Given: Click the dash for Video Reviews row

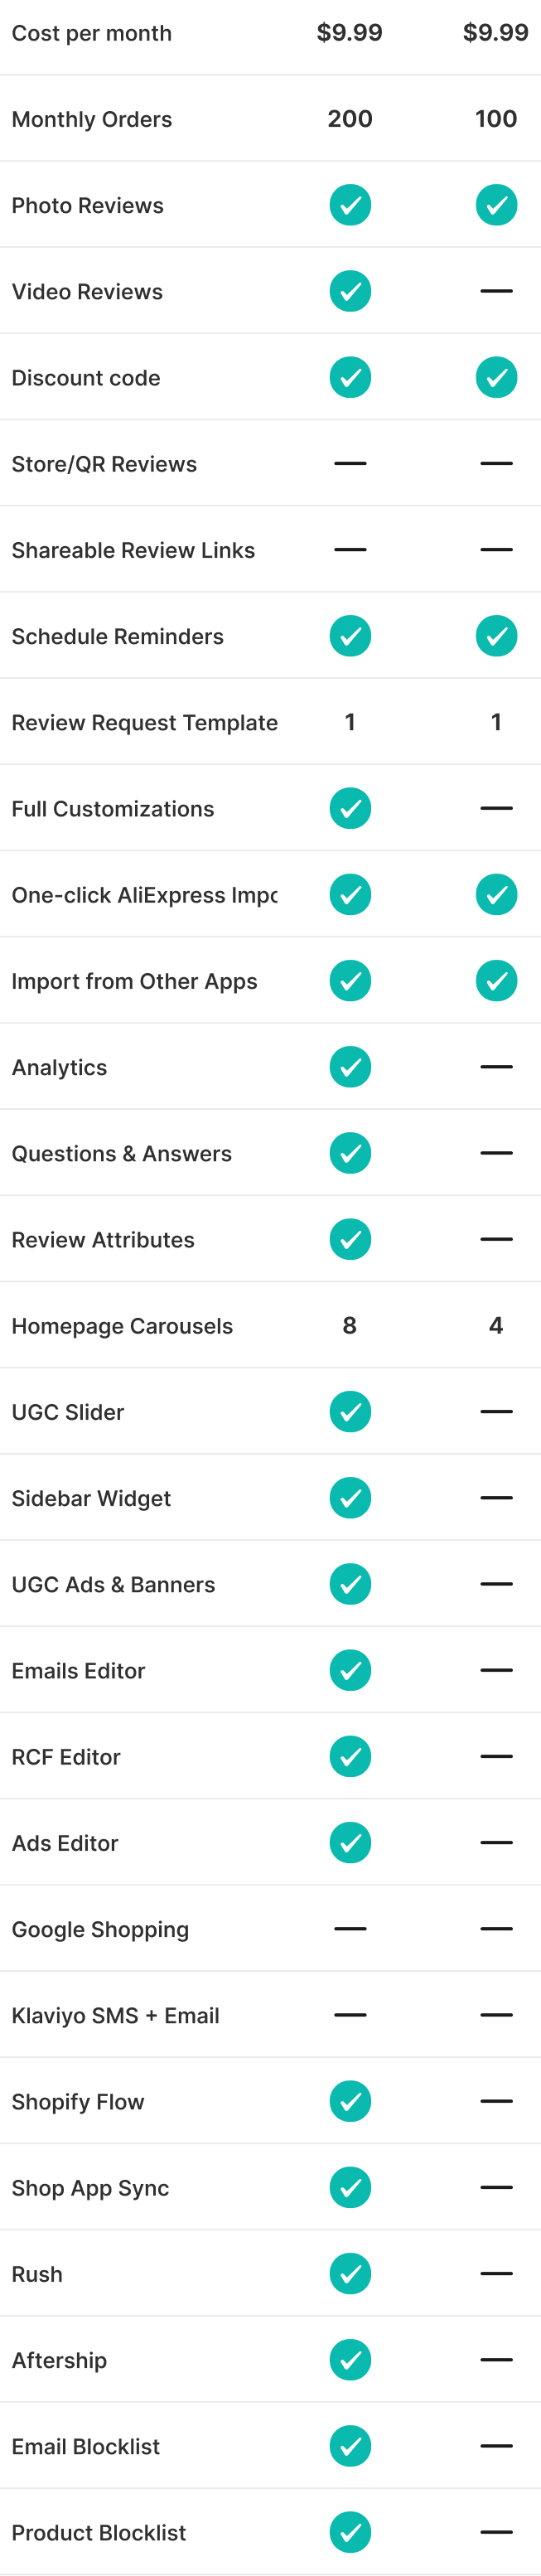Looking at the screenshot, I should point(496,291).
